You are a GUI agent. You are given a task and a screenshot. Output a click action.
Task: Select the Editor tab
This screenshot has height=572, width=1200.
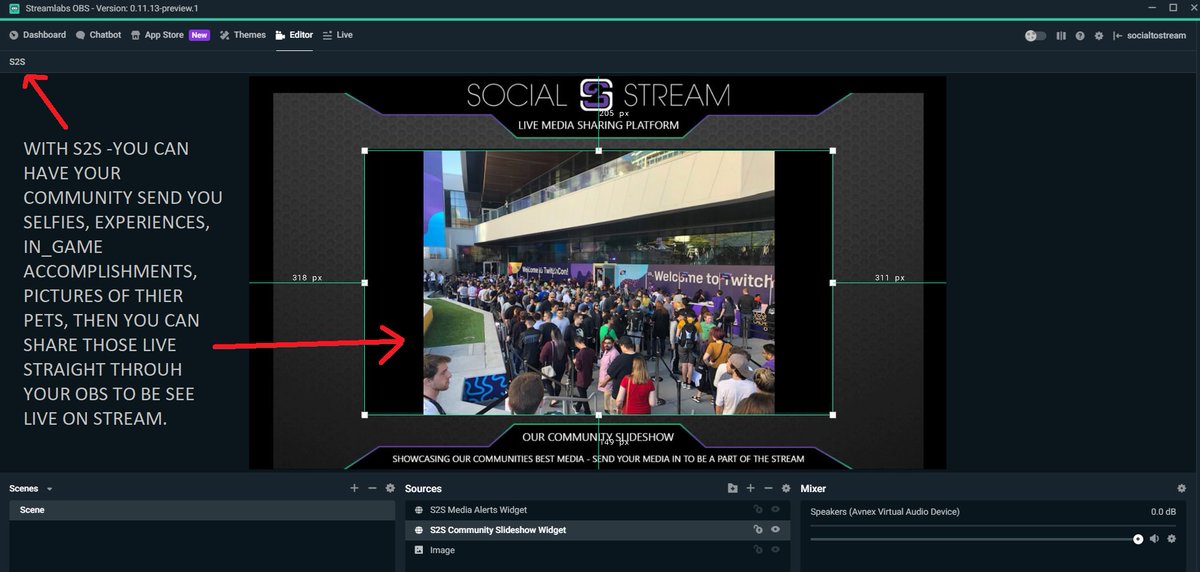pos(294,35)
